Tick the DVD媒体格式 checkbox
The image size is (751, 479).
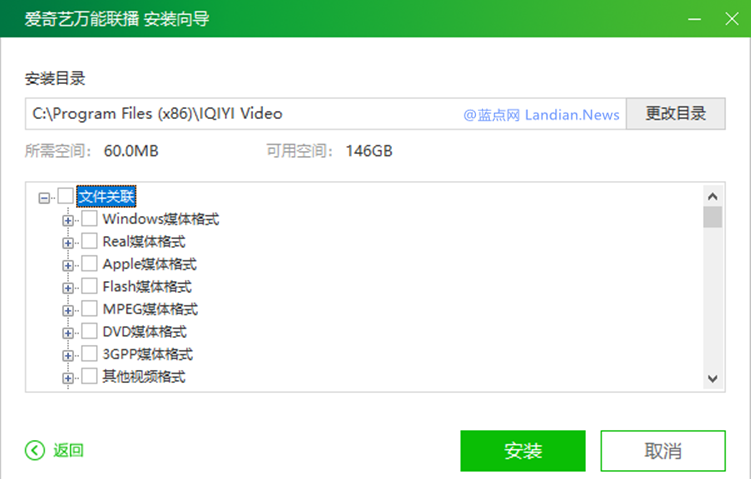90,331
